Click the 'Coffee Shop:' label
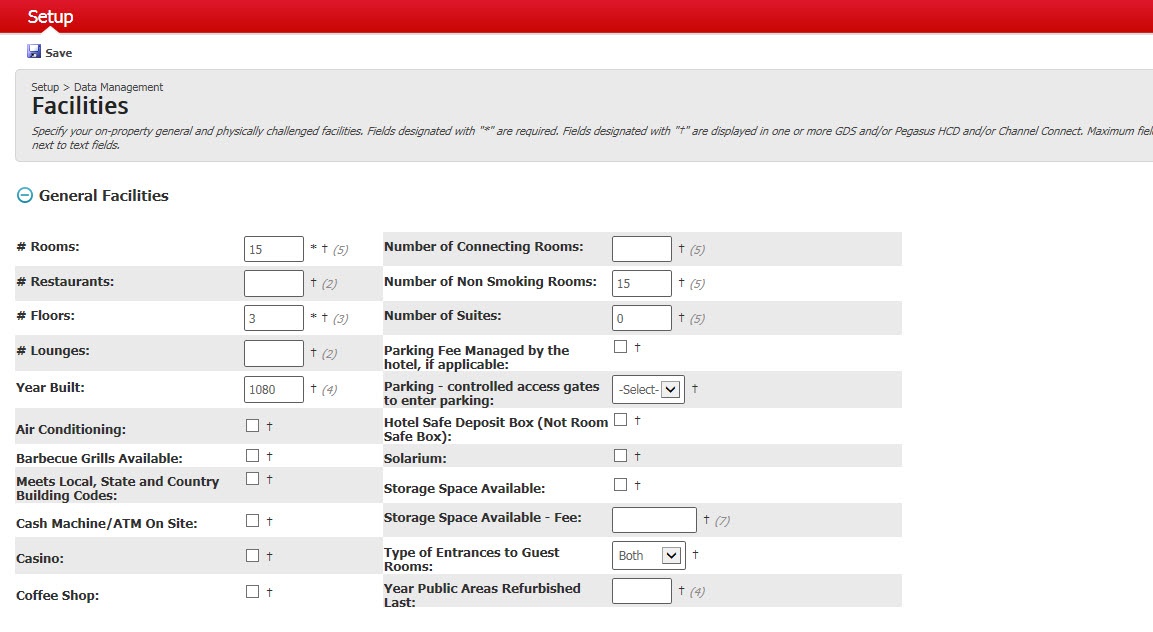The width and height of the screenshot is (1153, 632). (x=57, y=595)
